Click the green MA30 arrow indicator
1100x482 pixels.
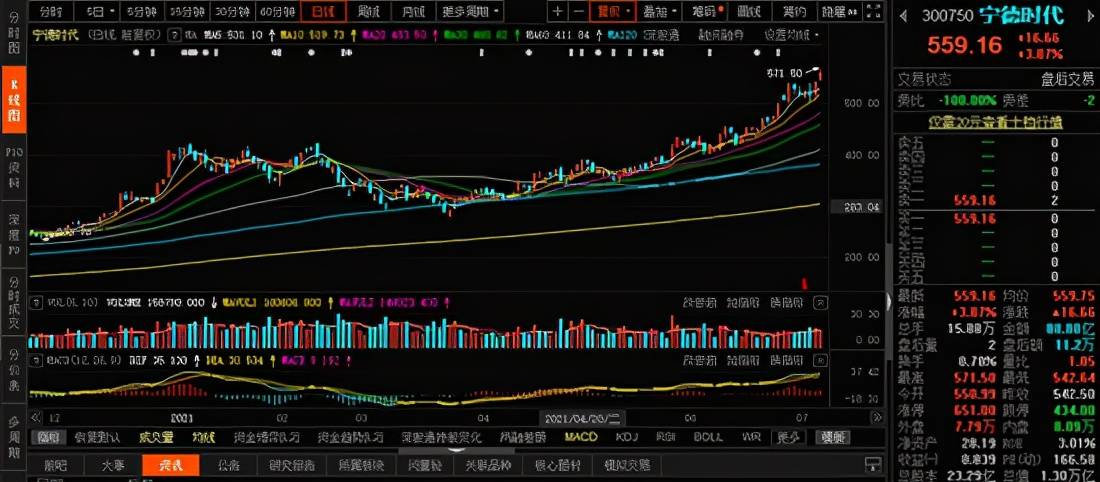pyautogui.click(x=516, y=34)
